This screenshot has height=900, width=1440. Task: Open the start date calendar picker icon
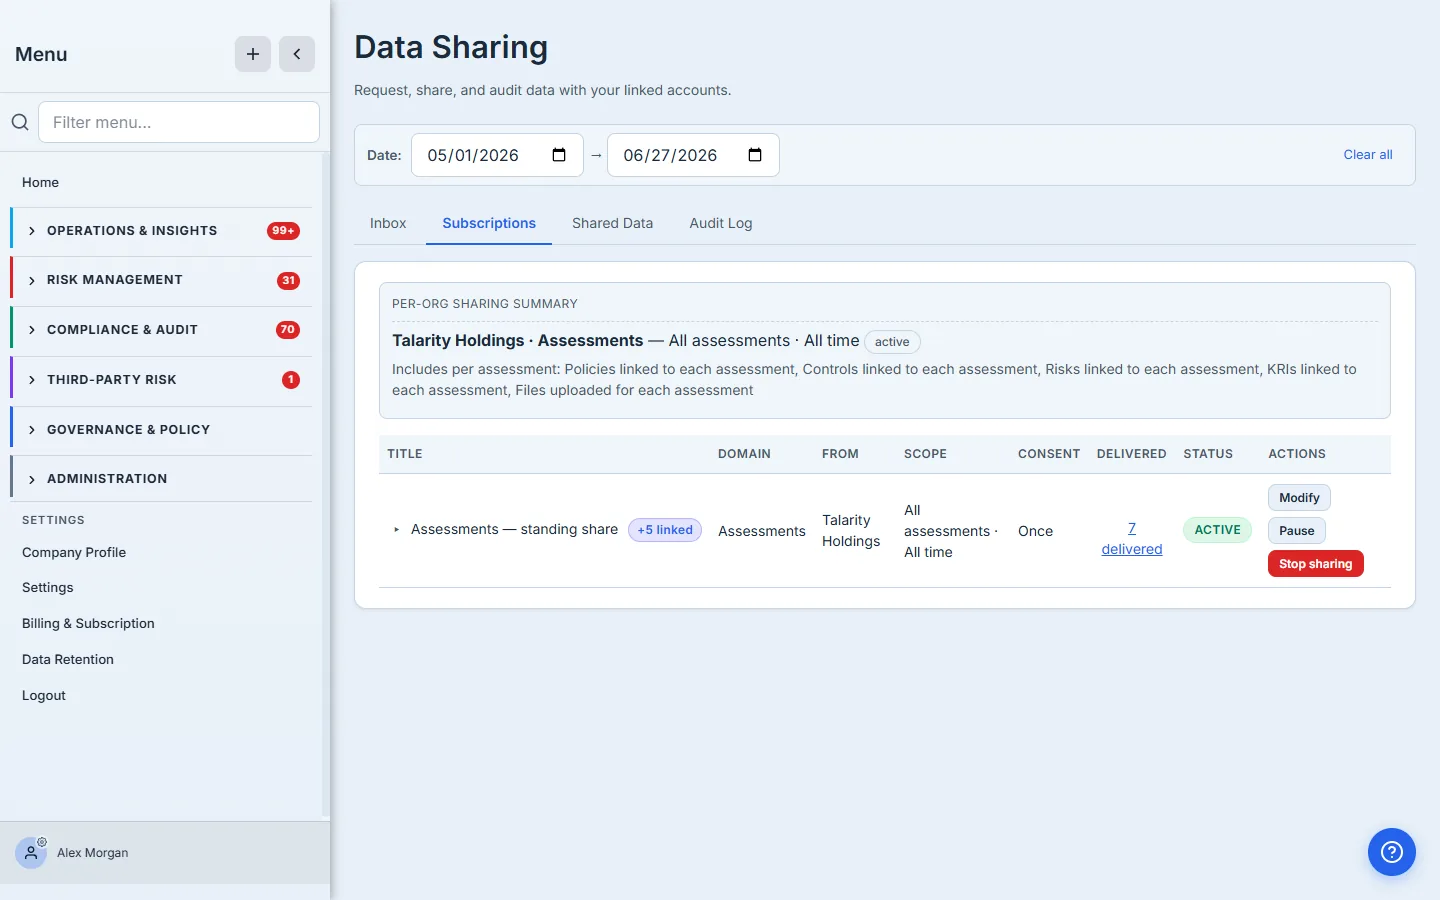pyautogui.click(x=559, y=155)
